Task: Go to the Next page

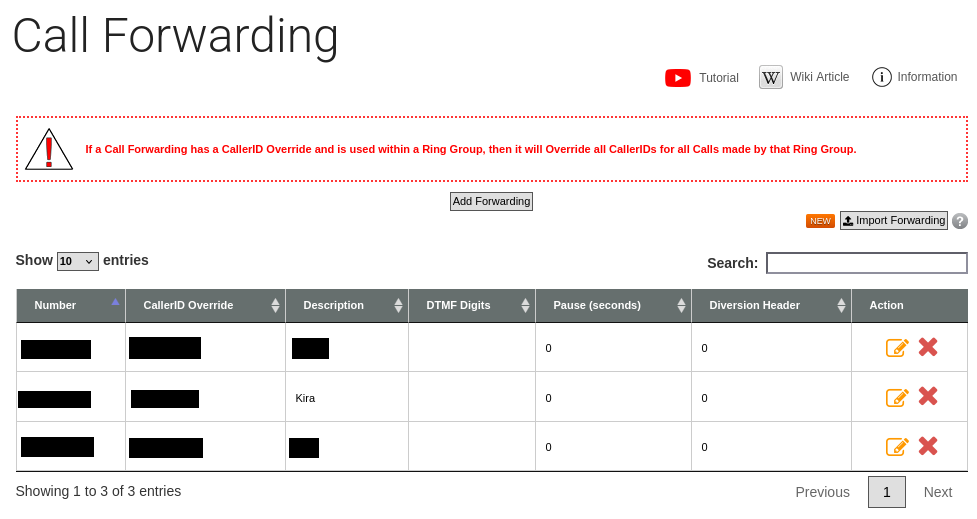Action: (x=938, y=492)
